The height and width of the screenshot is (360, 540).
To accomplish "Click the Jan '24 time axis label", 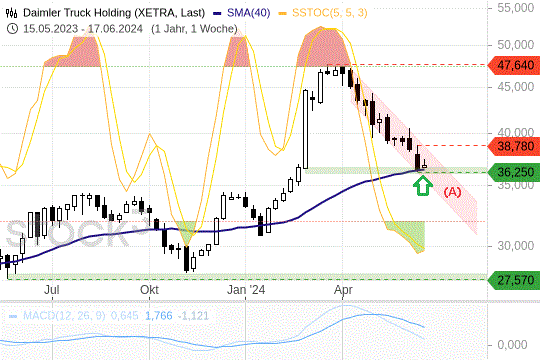I will (246, 290).
